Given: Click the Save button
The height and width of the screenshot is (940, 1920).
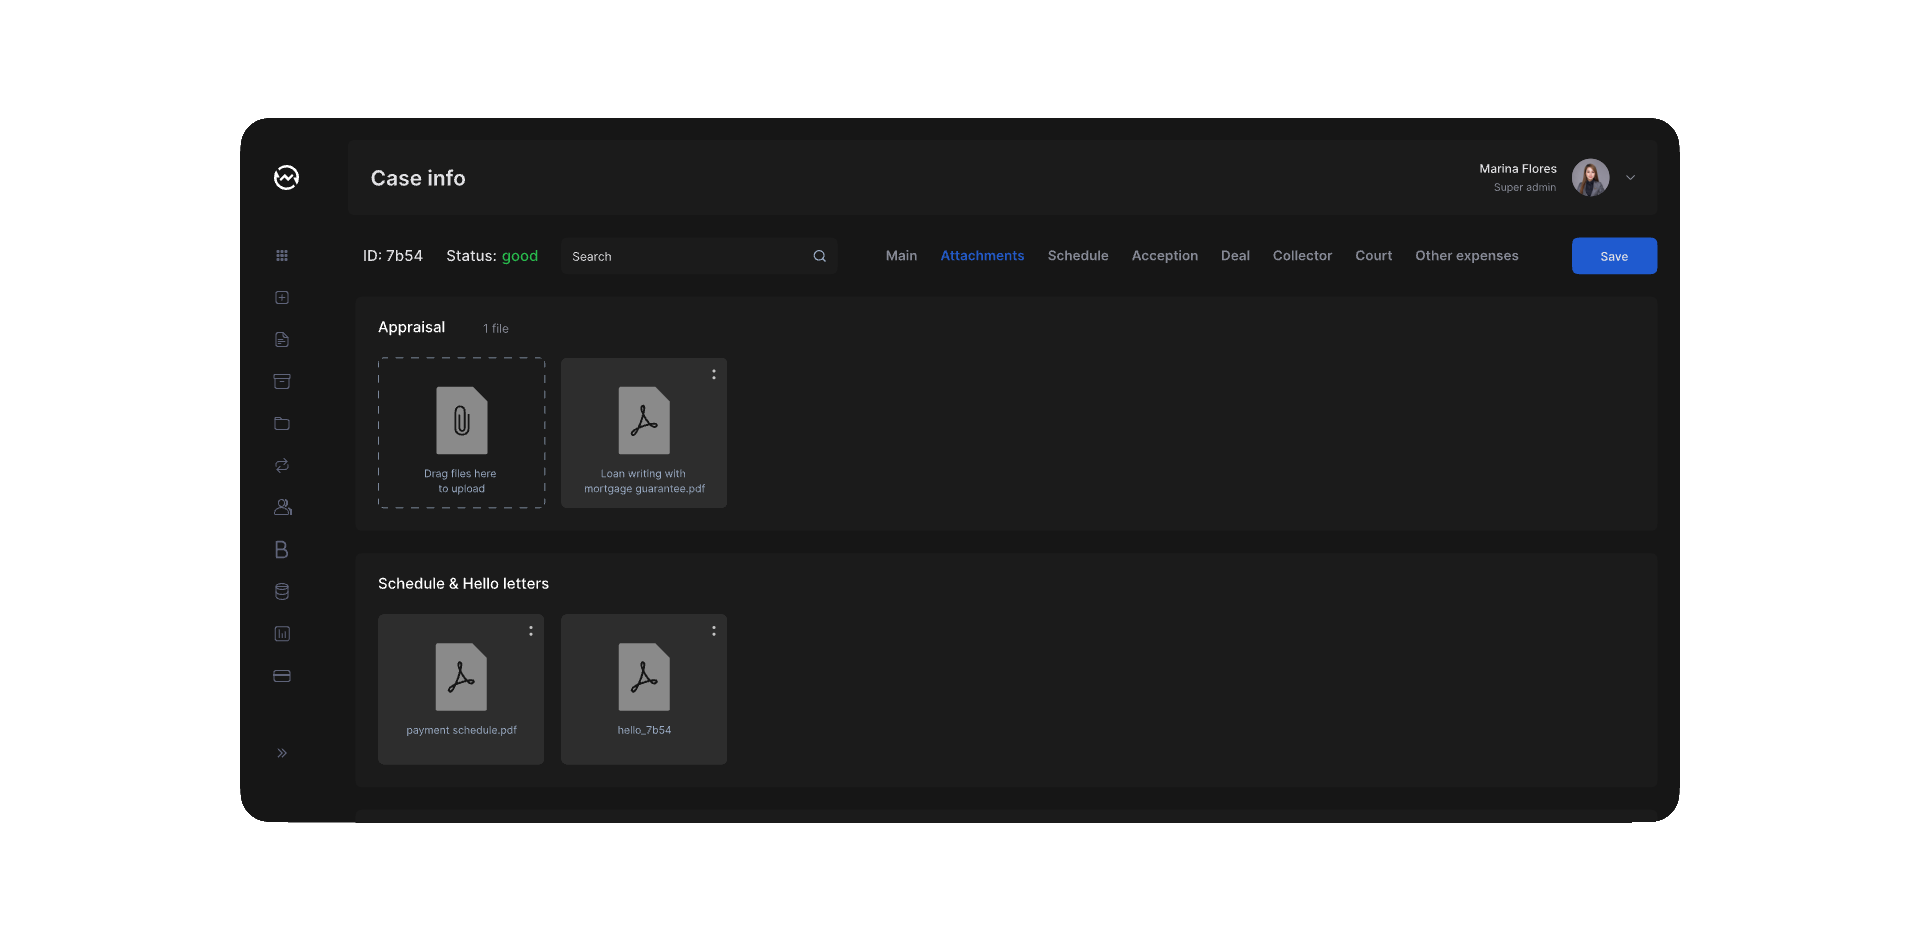Looking at the screenshot, I should pyautogui.click(x=1613, y=256).
